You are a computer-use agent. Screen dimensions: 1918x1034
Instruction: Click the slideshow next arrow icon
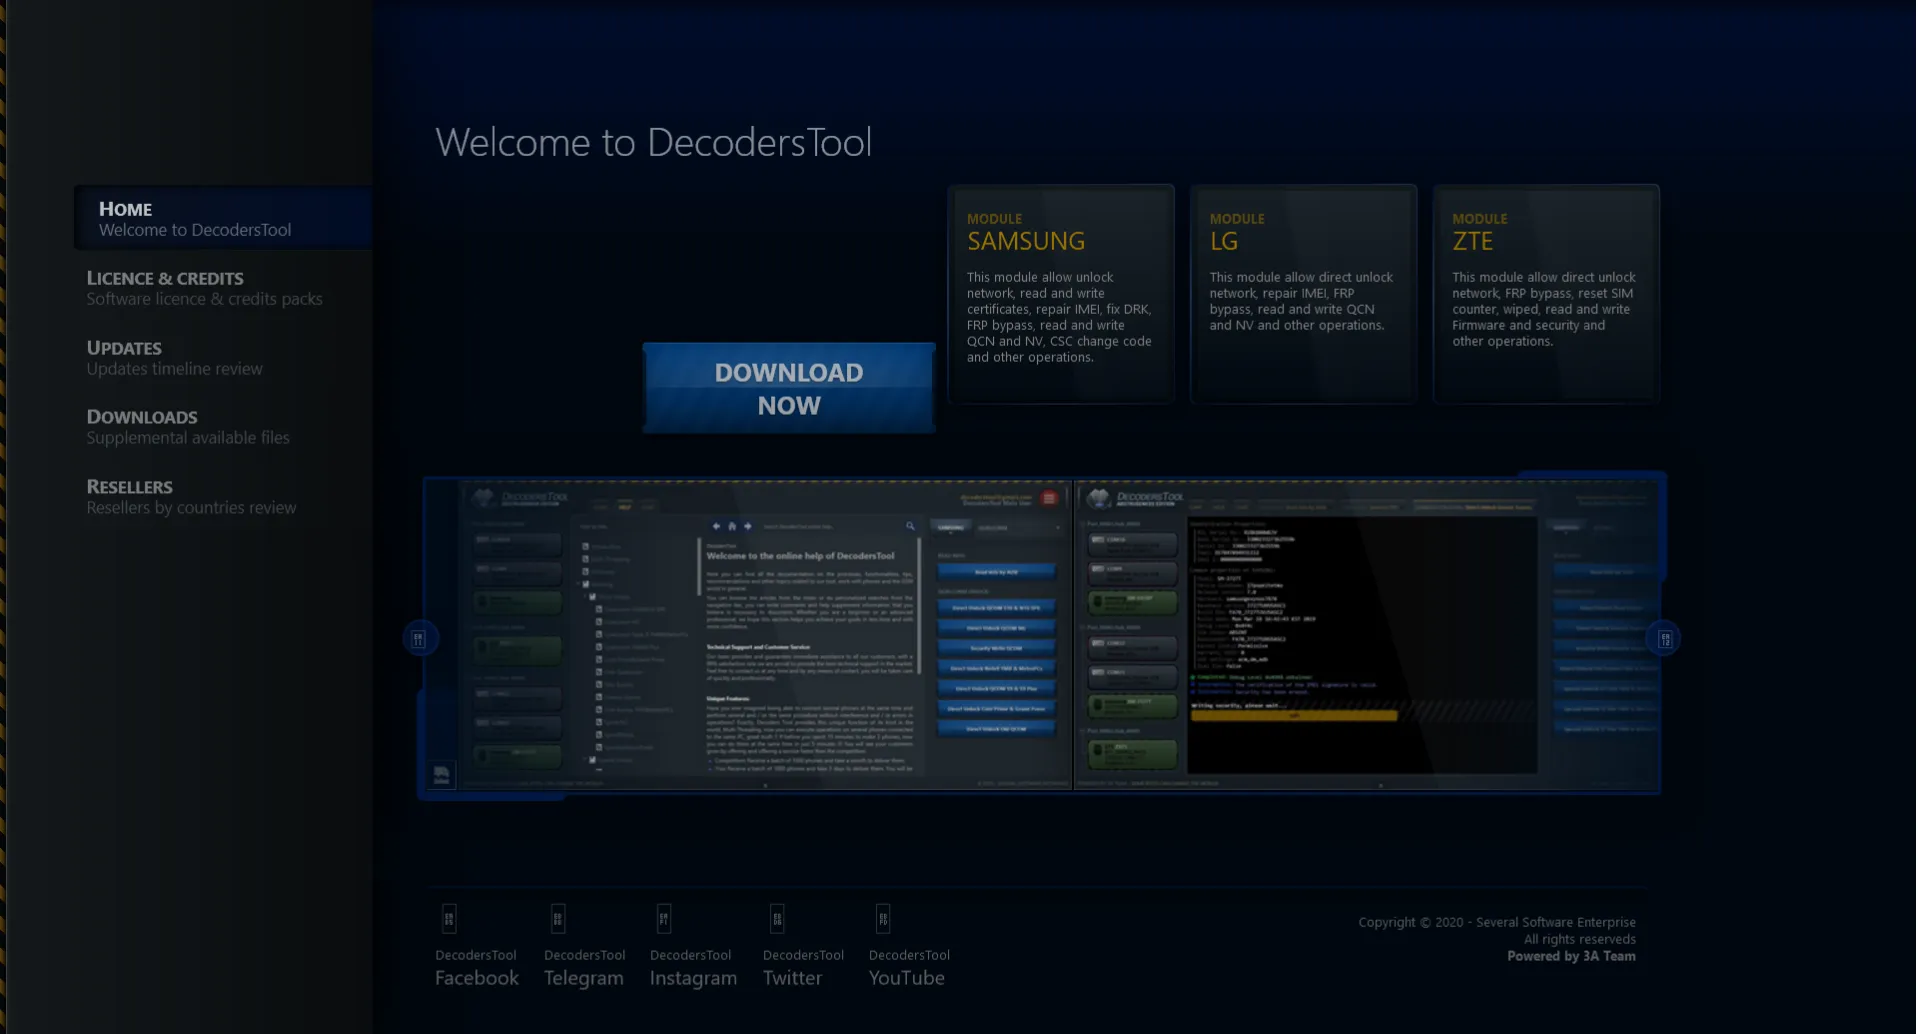[1664, 639]
